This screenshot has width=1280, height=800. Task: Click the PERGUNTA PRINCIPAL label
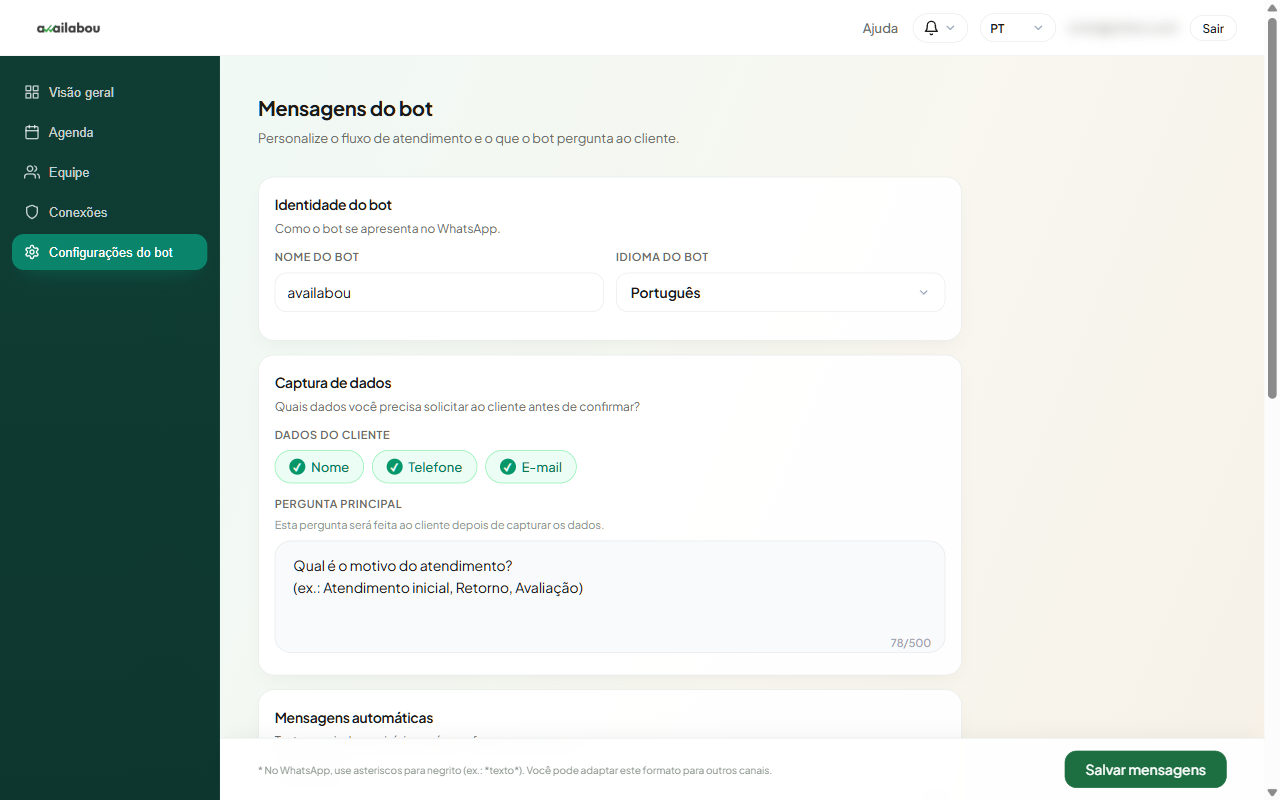338,504
